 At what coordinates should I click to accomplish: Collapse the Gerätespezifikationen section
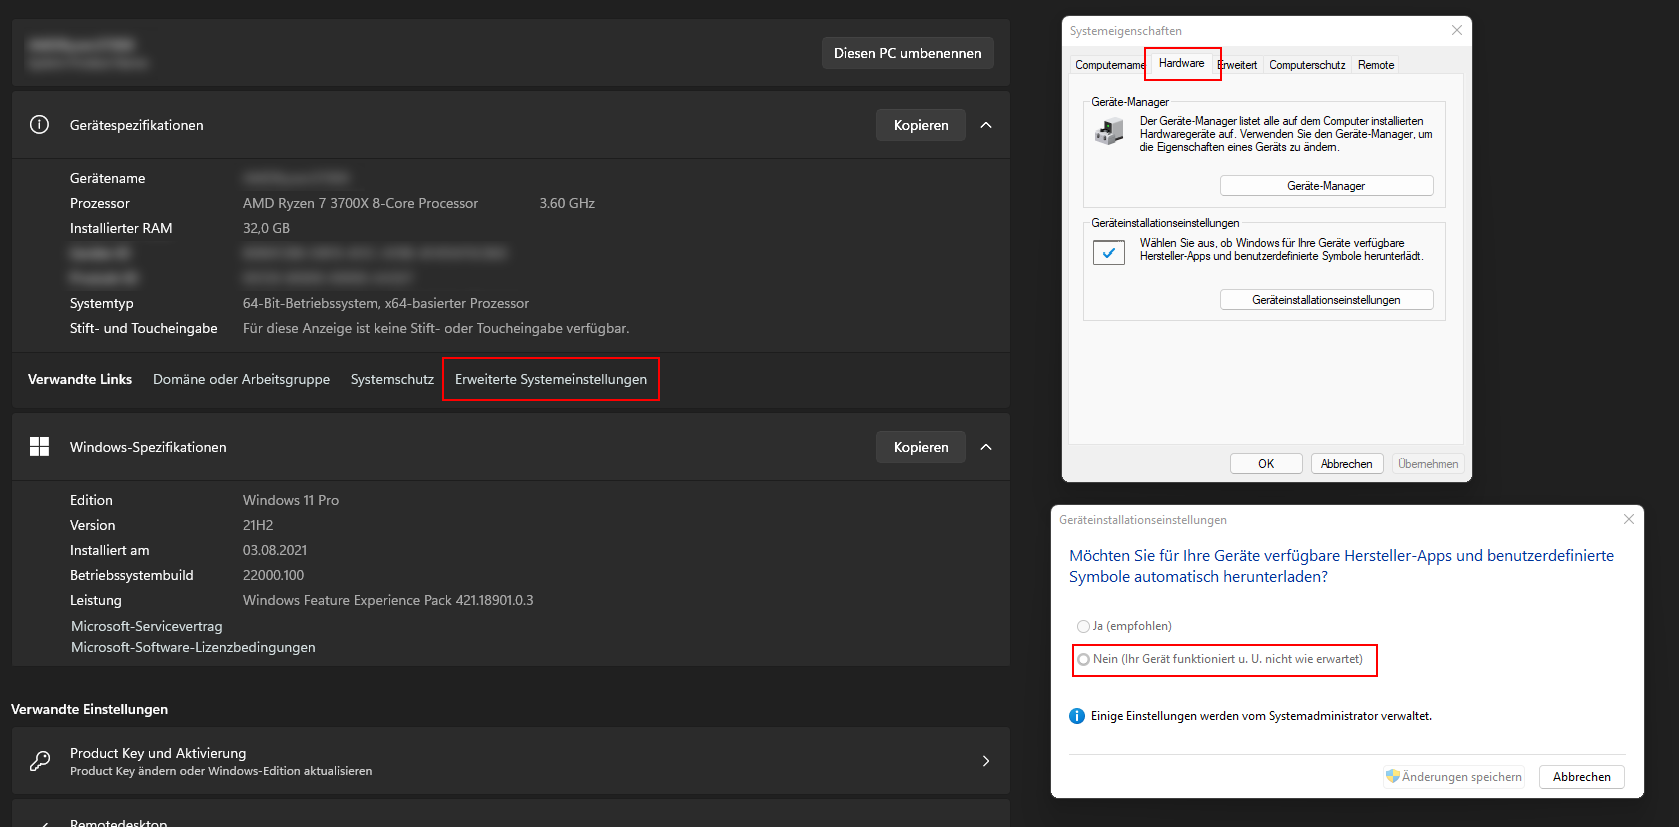pos(986,125)
